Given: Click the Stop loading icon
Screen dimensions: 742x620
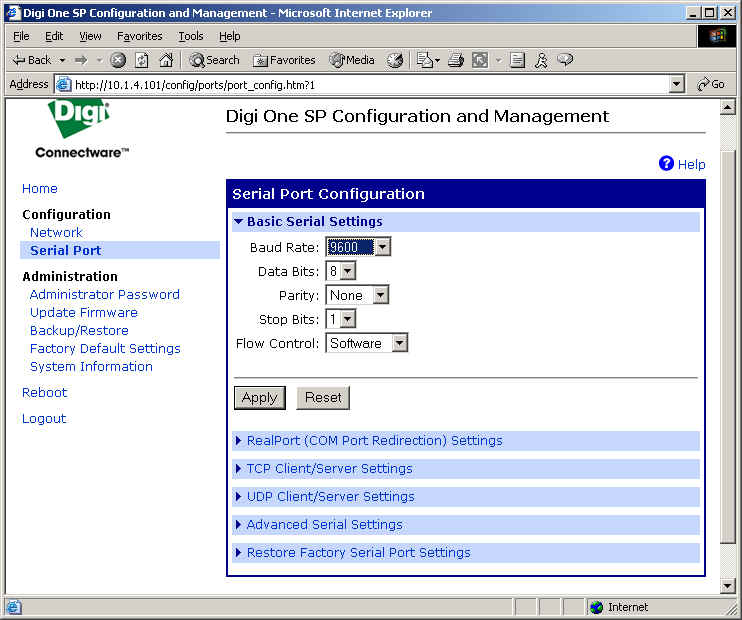Looking at the screenshot, I should (x=118, y=60).
